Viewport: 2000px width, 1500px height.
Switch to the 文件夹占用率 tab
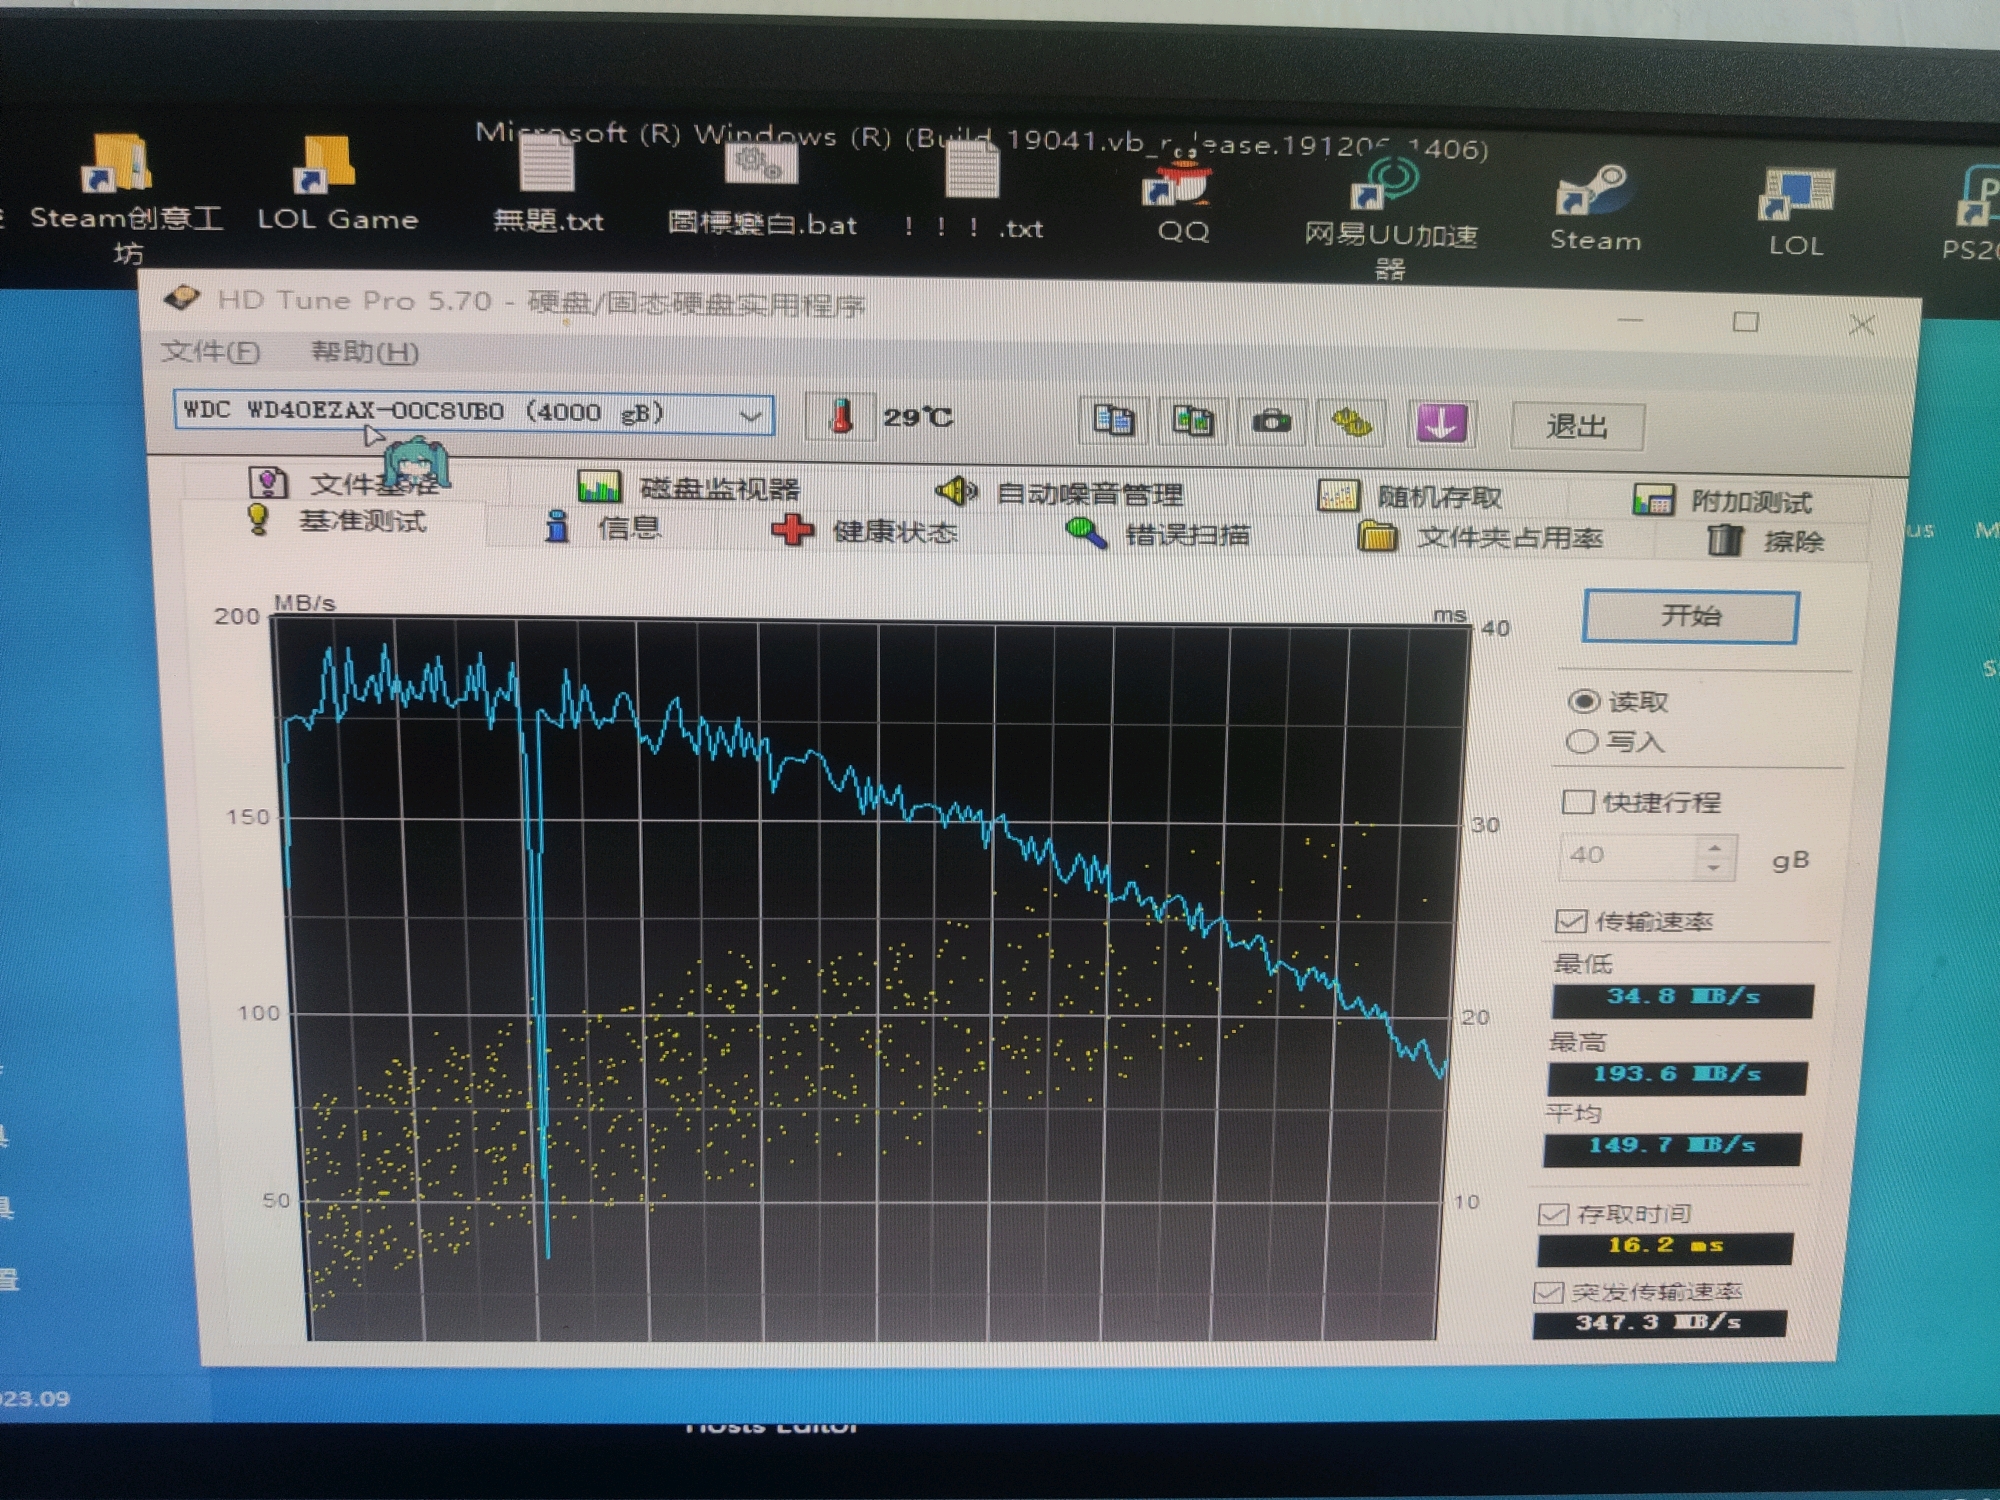[x=1480, y=538]
